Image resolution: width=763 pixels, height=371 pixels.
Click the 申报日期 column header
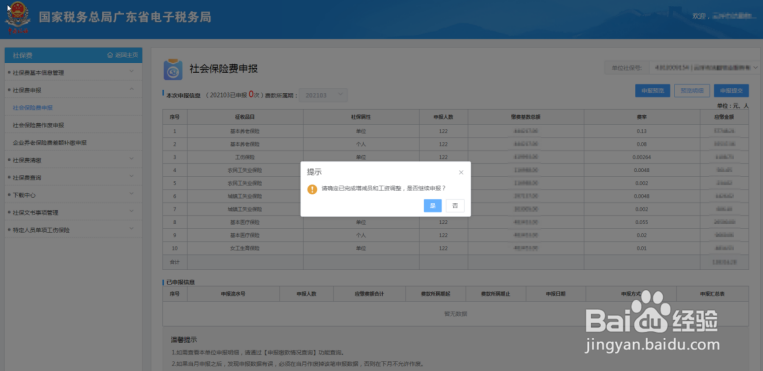tap(556, 294)
